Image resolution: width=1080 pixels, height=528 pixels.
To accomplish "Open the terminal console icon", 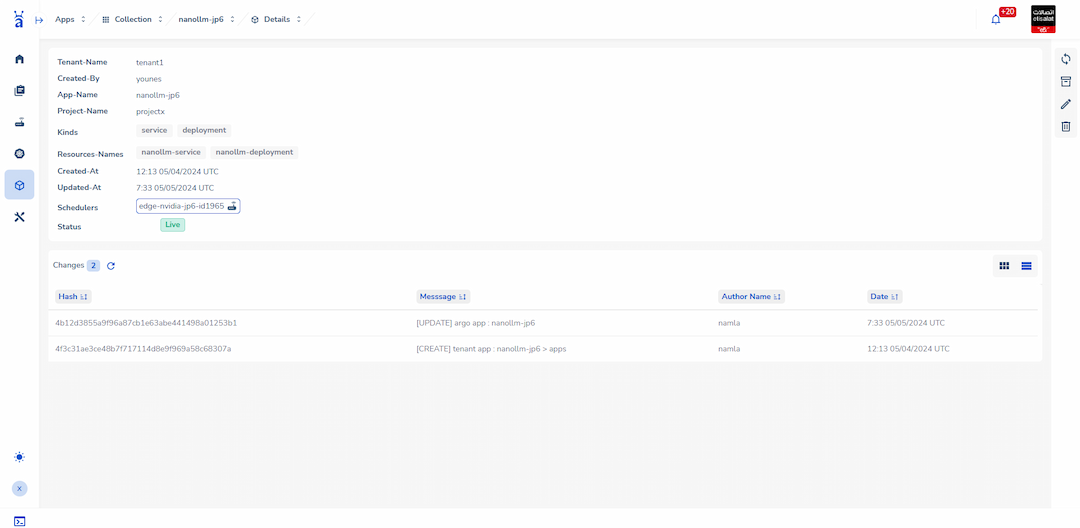I will pyautogui.click(x=19, y=520).
